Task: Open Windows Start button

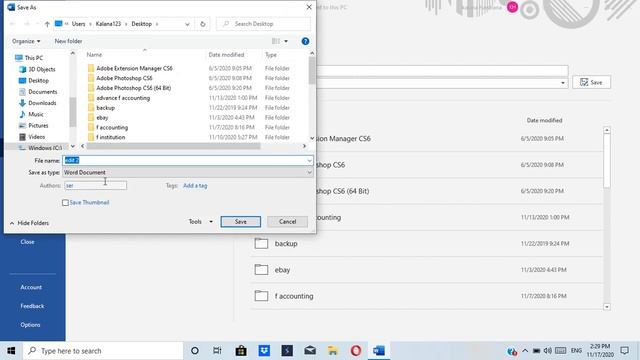Action: (x=11, y=351)
